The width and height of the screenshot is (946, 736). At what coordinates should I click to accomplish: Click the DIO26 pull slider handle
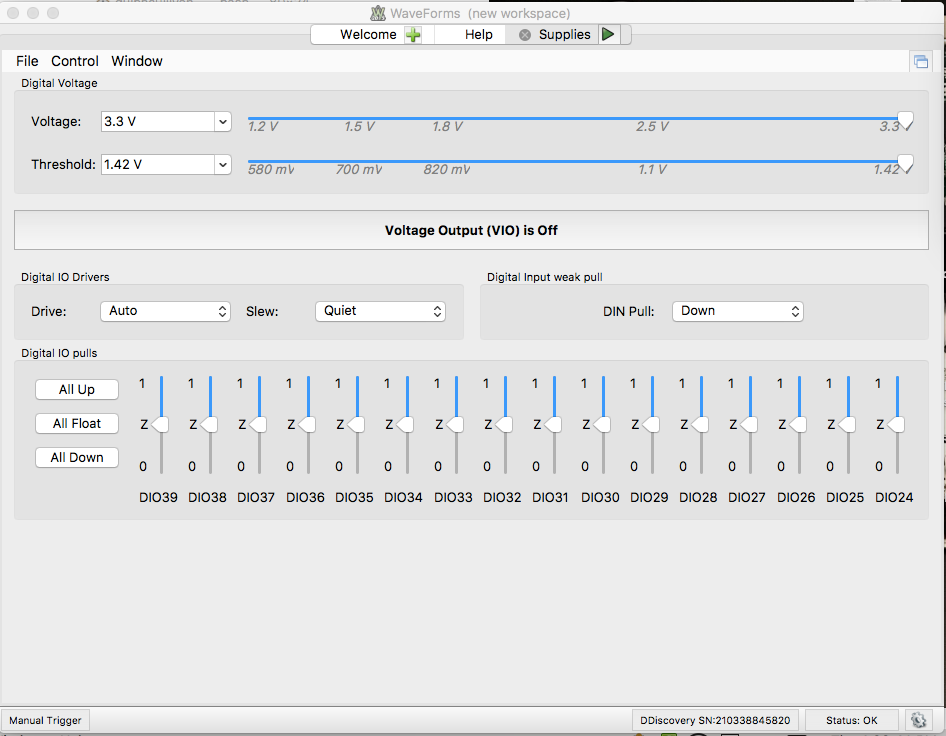[x=798, y=425]
